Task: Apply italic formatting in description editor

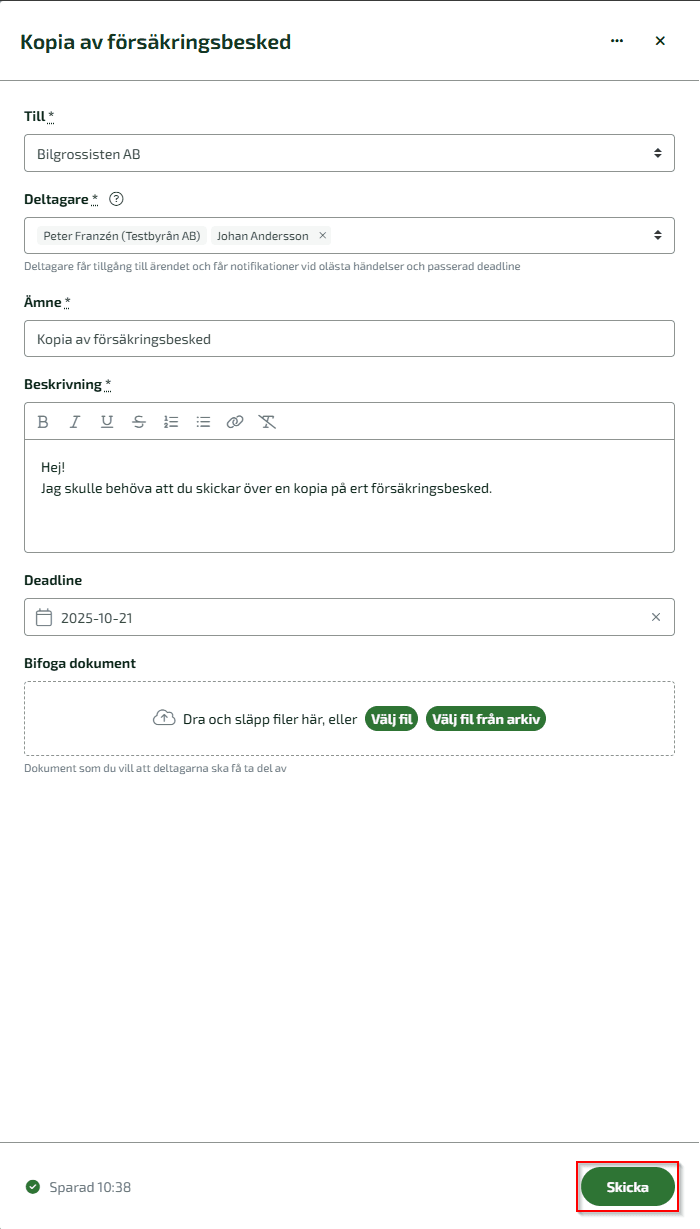Action: (x=75, y=422)
